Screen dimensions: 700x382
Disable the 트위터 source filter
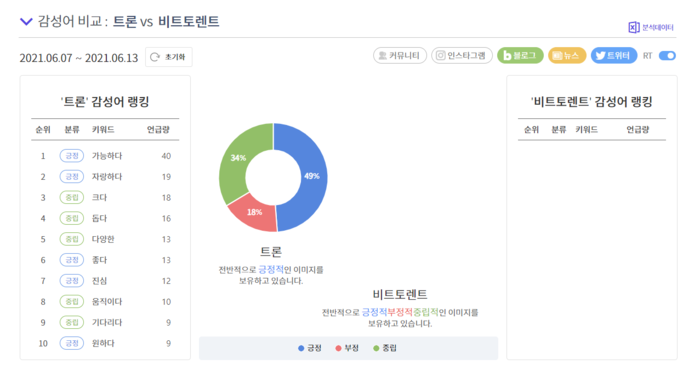[614, 56]
